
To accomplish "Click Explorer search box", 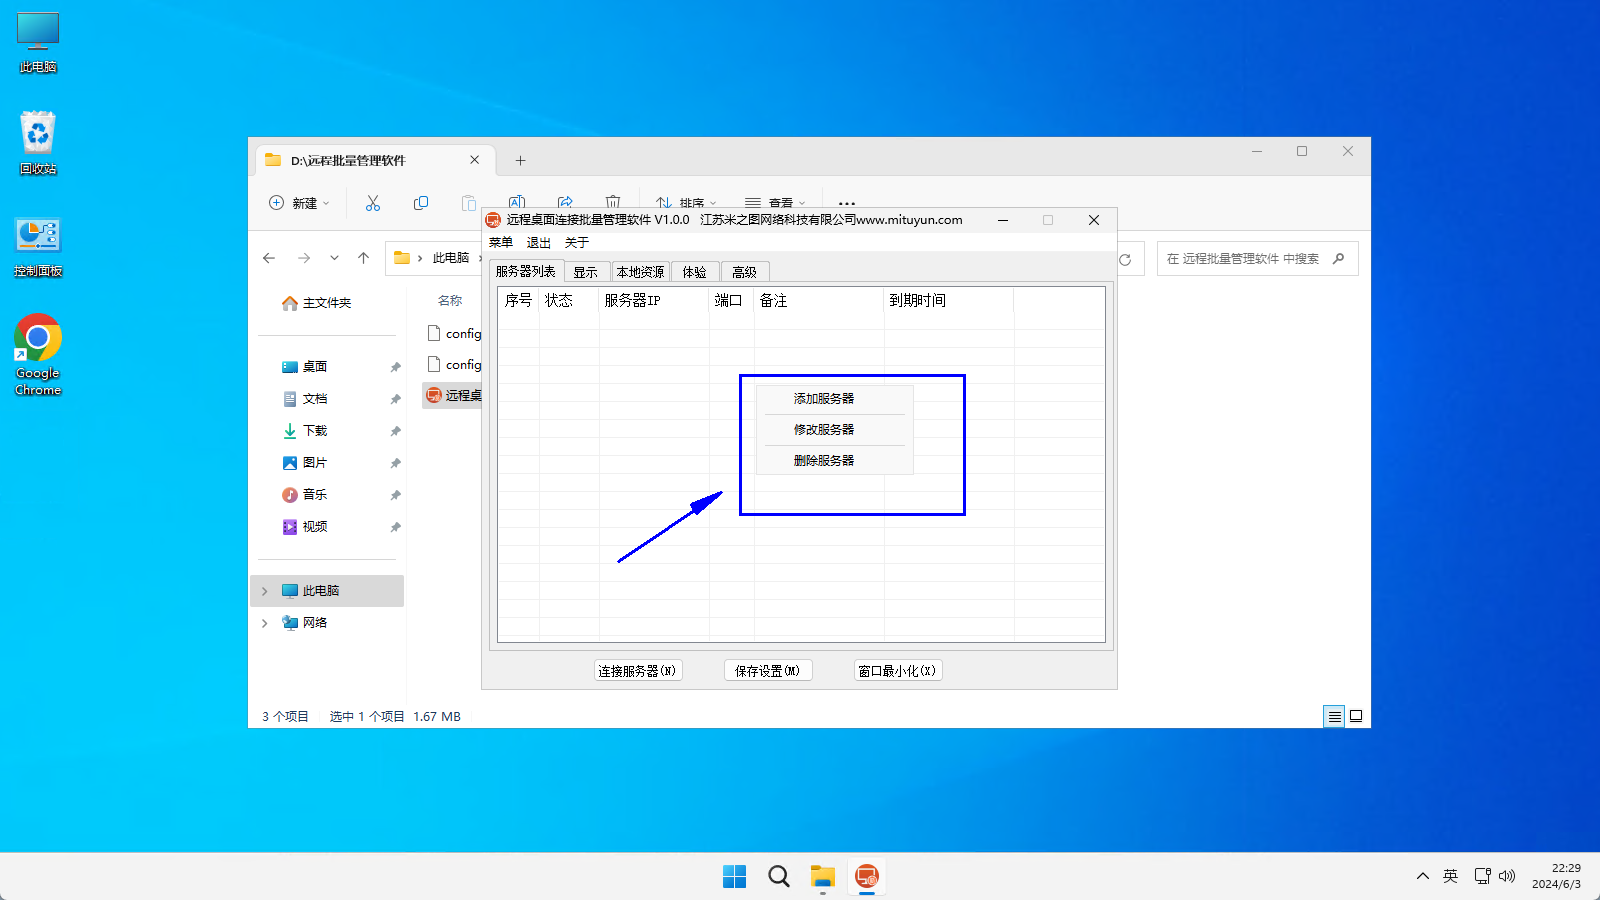I will pyautogui.click(x=1257, y=258).
